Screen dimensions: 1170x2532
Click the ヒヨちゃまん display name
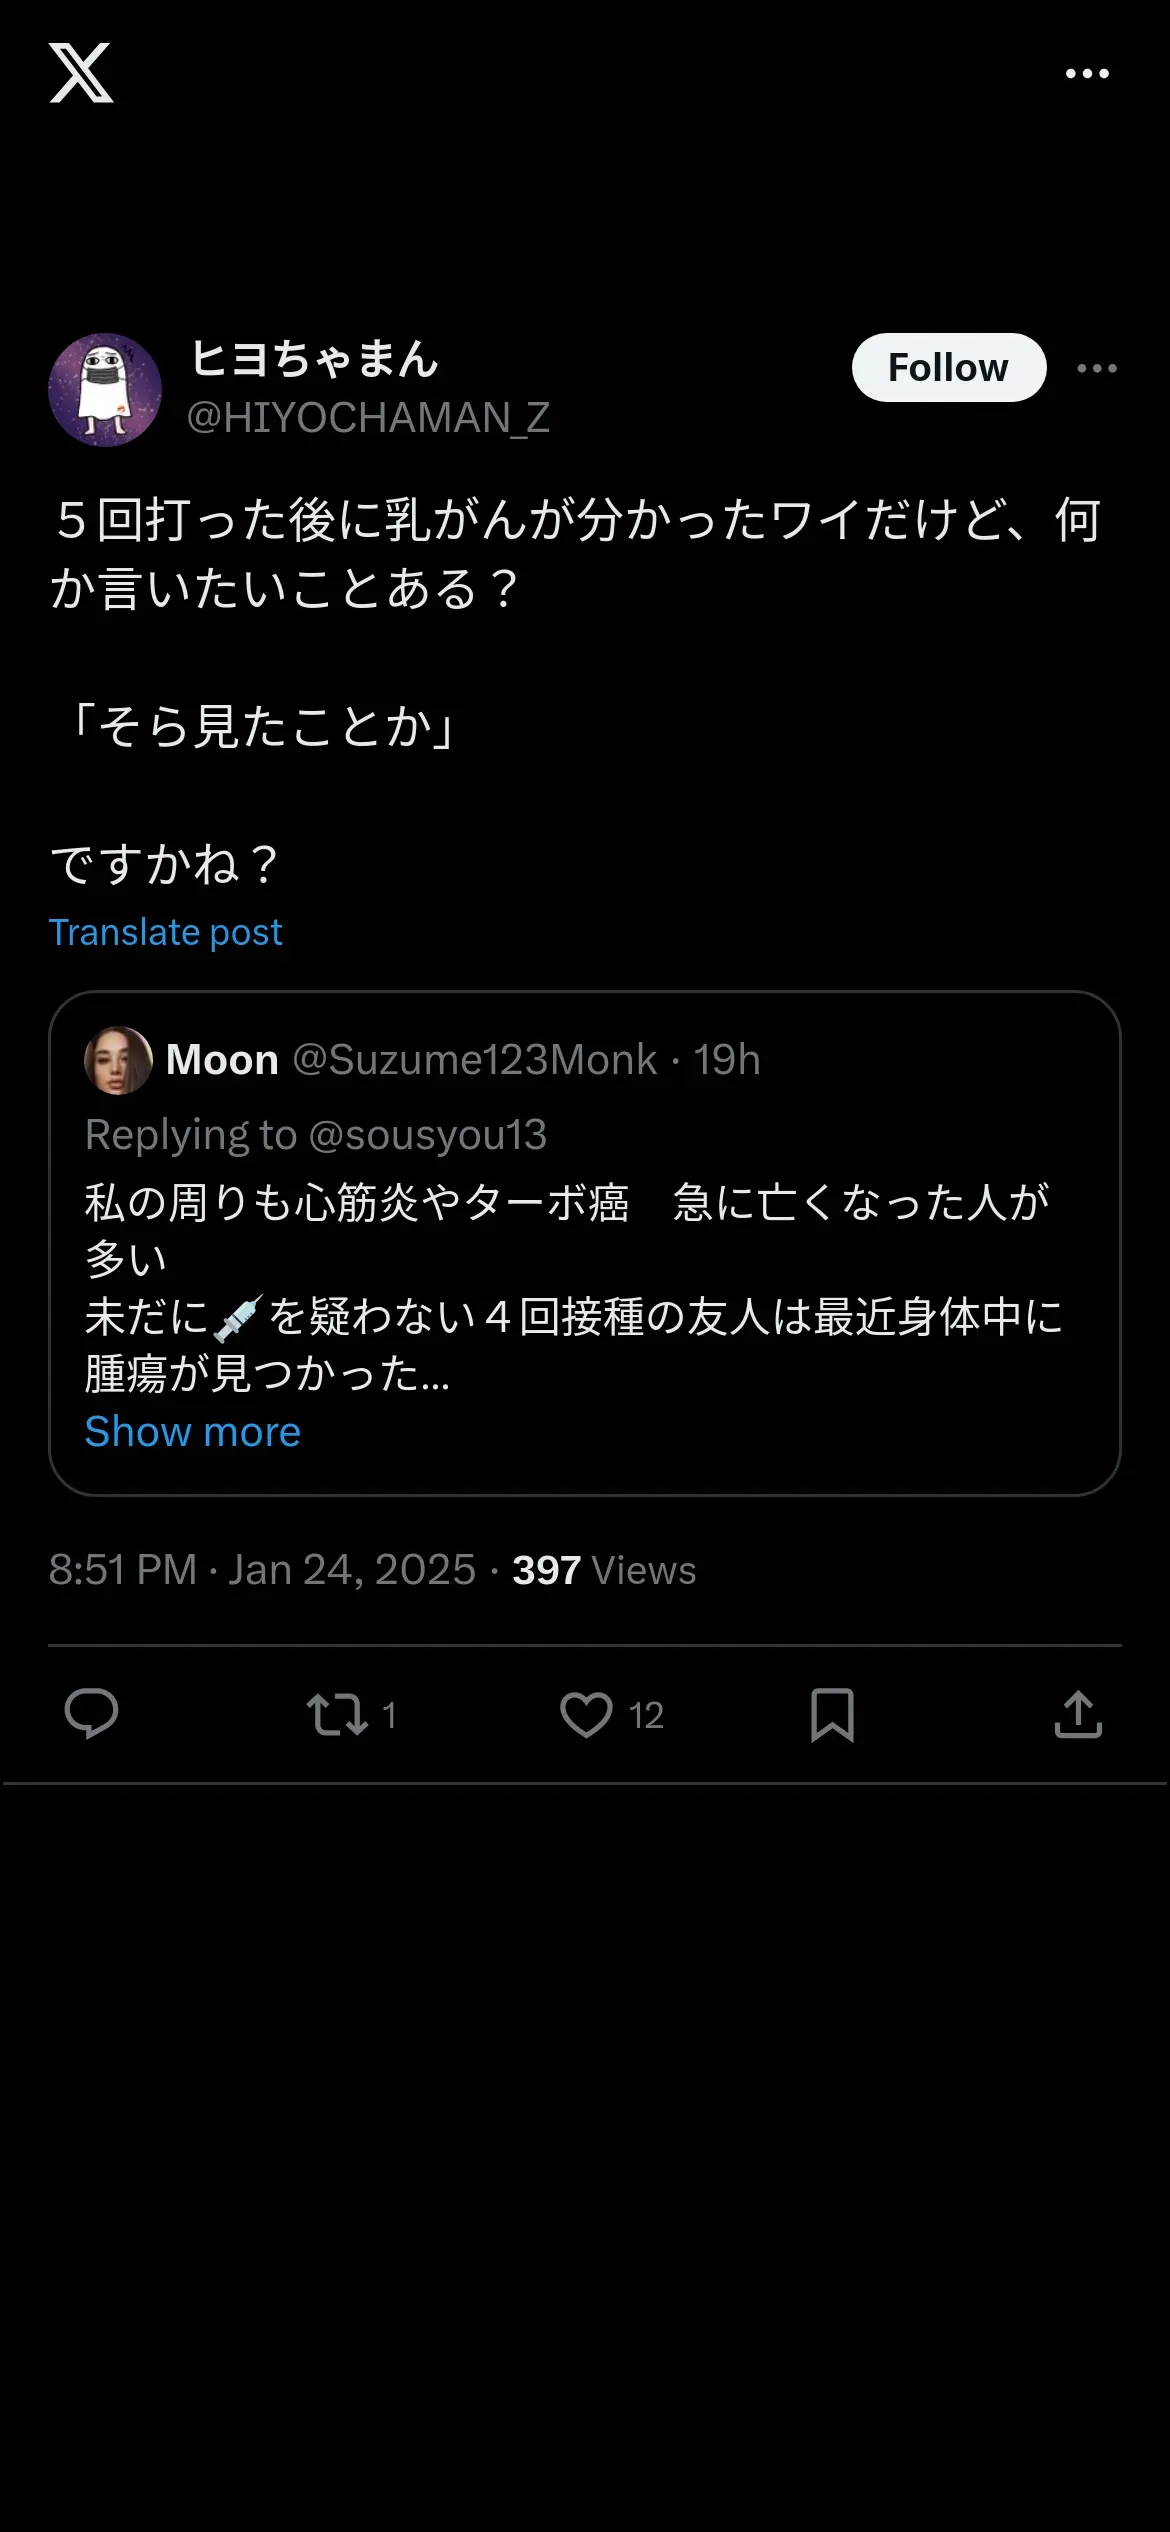coord(314,359)
